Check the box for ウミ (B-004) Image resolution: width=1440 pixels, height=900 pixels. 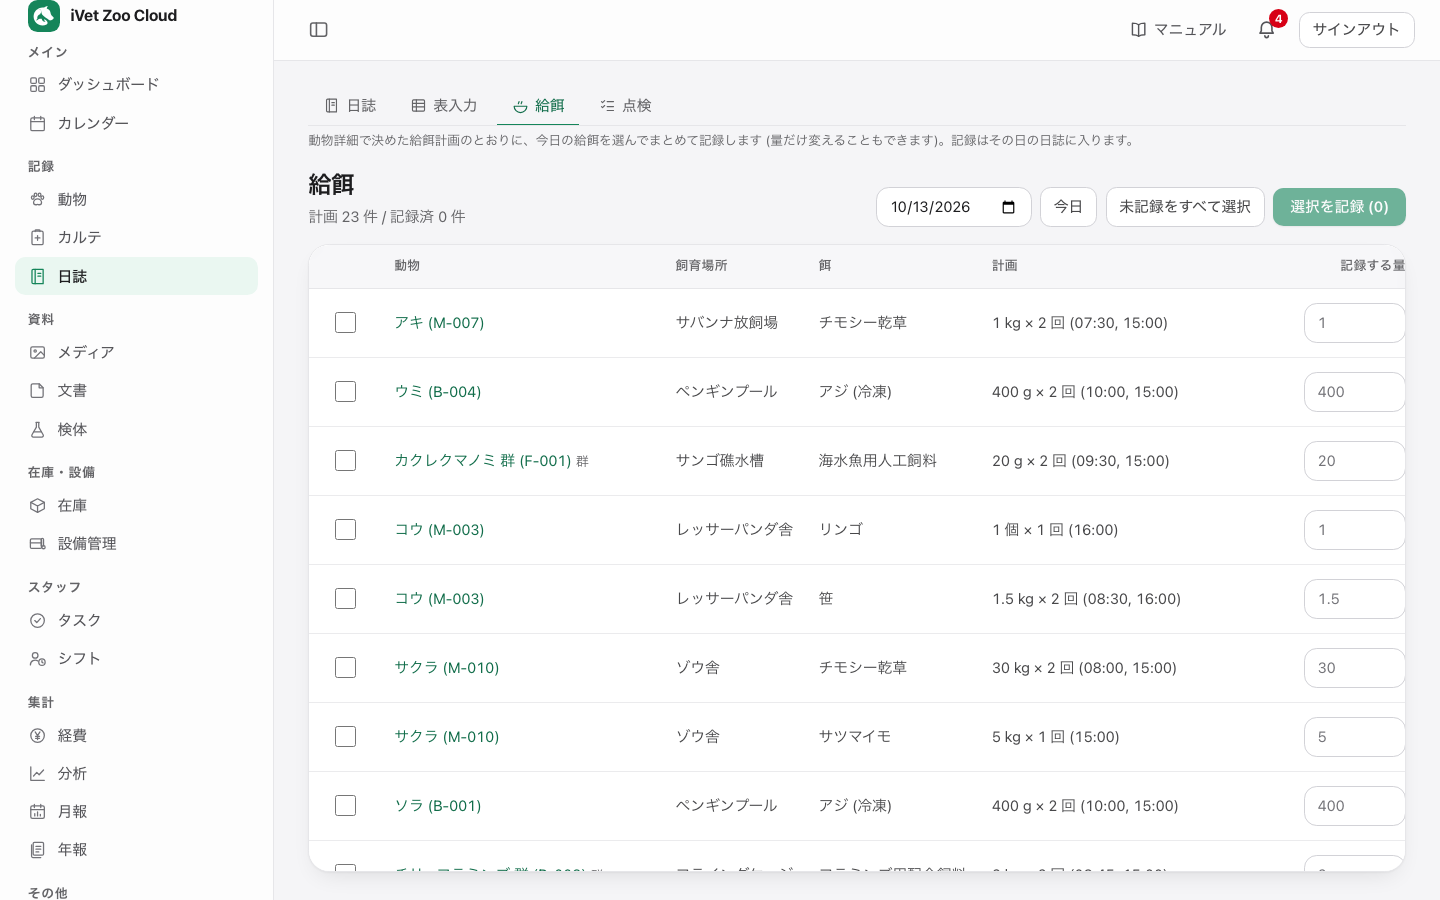345,391
